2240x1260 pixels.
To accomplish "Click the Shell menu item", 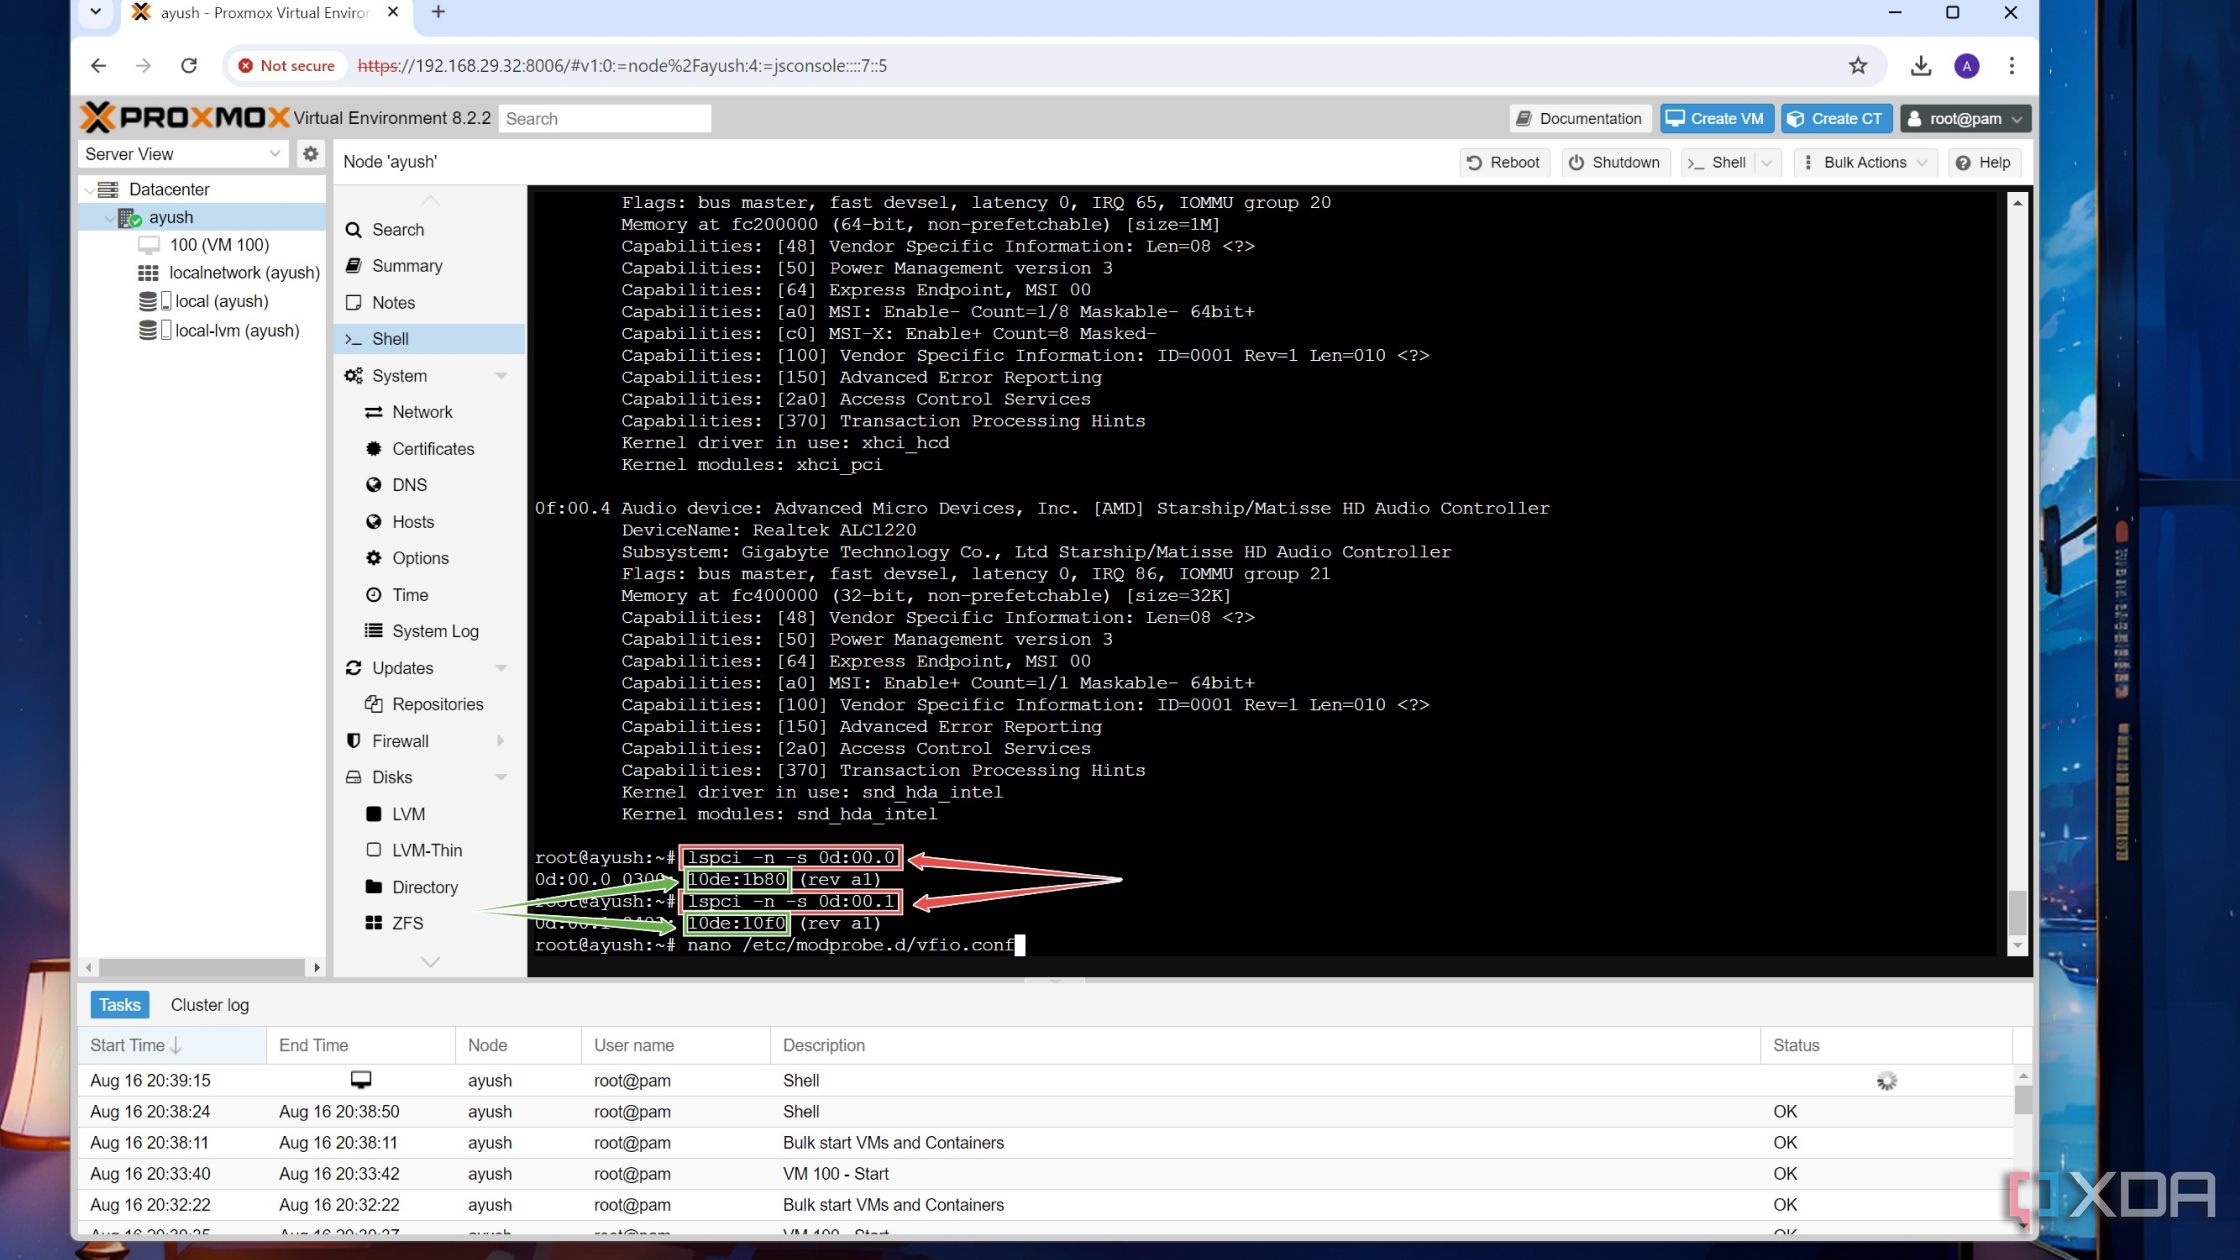I will (x=389, y=338).
